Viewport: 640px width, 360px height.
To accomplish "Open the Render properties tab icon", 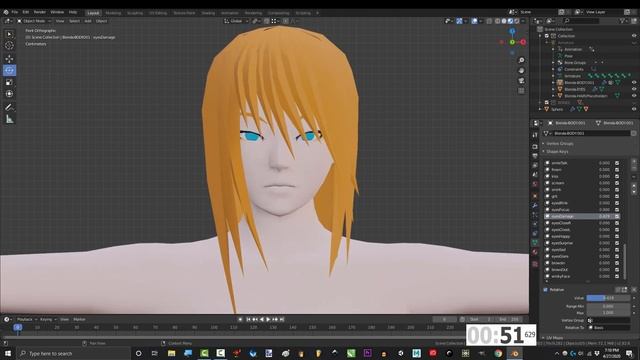I will tap(535, 146).
